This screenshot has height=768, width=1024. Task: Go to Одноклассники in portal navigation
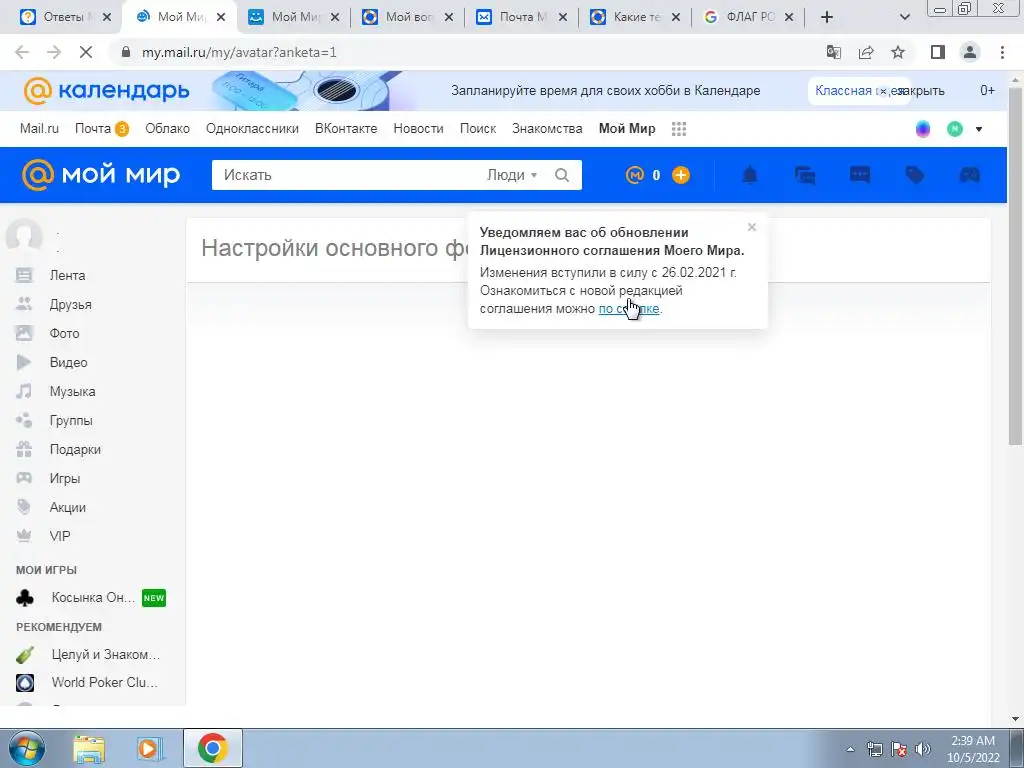(x=252, y=129)
